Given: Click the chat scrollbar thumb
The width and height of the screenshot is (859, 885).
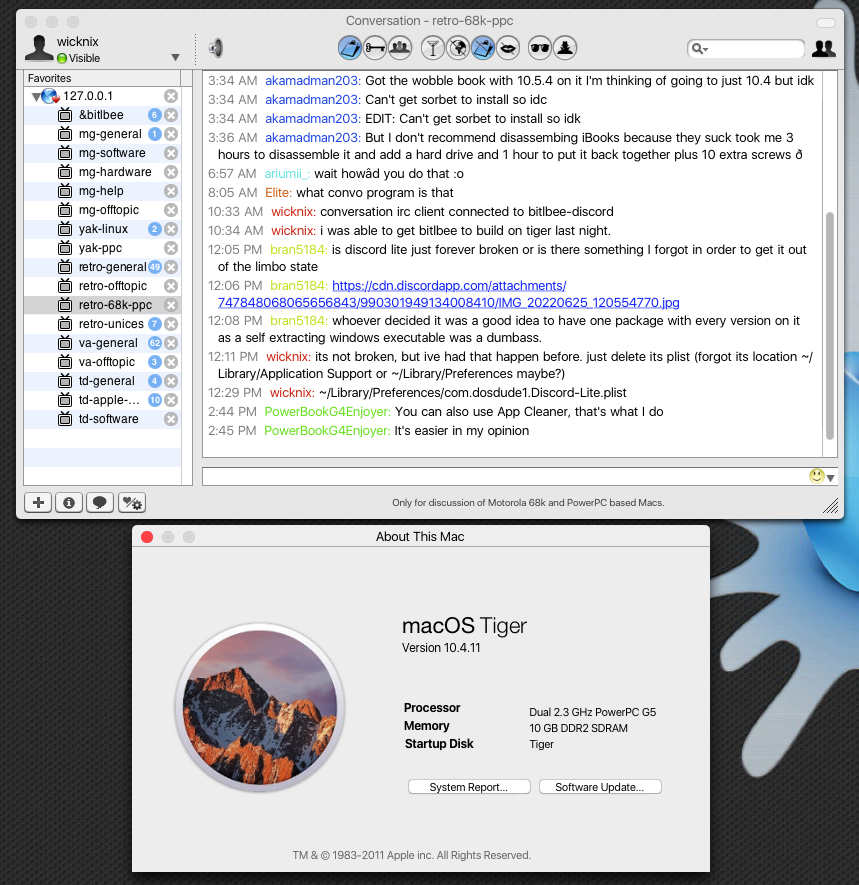Looking at the screenshot, I should (830, 326).
